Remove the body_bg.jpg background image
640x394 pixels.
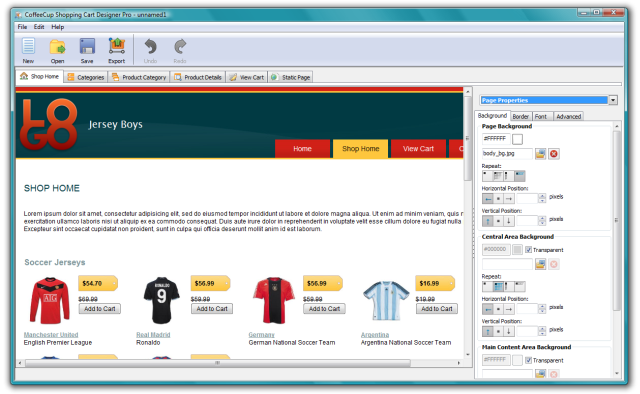point(553,154)
